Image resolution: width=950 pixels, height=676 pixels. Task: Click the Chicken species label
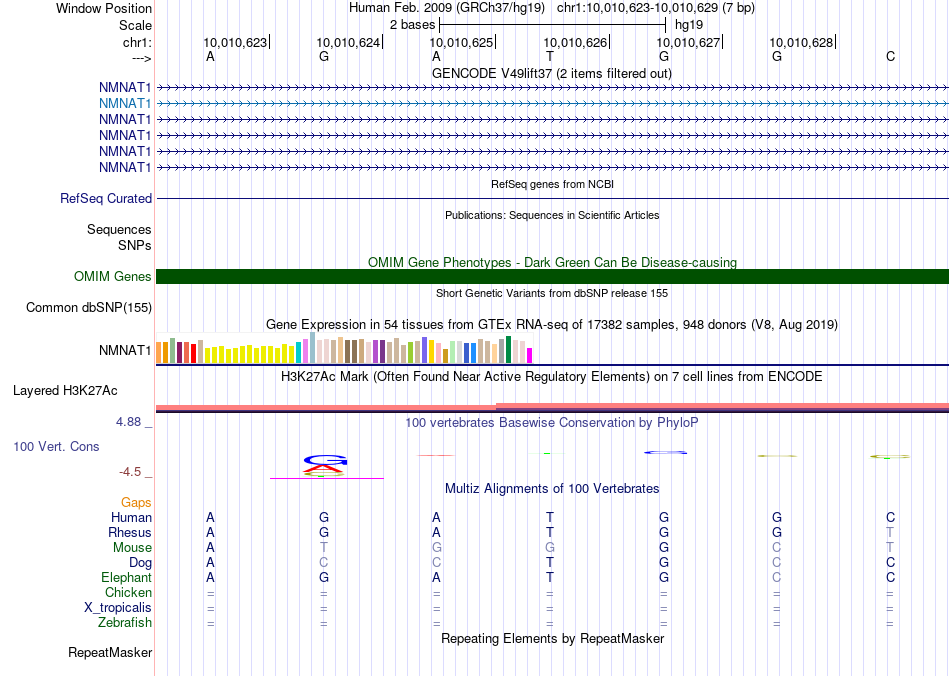pyautogui.click(x=128, y=592)
